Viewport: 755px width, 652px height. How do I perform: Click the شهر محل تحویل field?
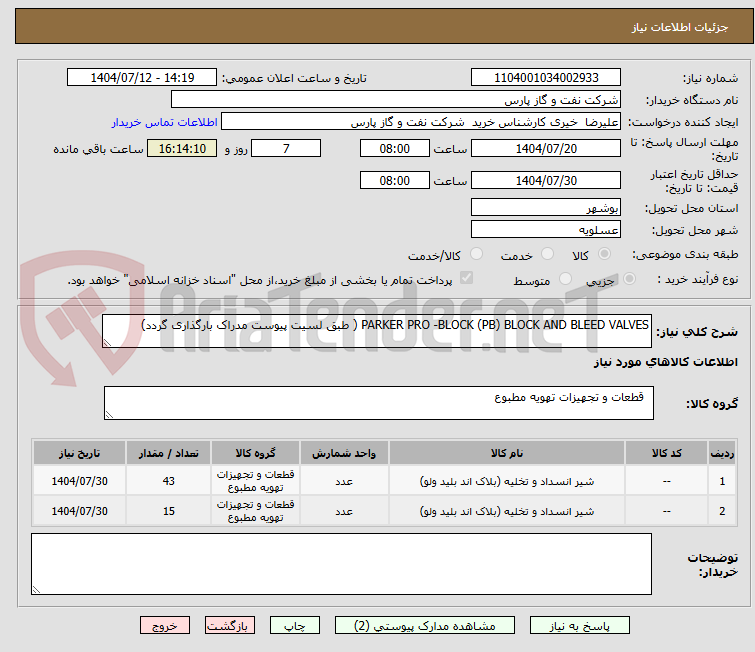(545, 230)
